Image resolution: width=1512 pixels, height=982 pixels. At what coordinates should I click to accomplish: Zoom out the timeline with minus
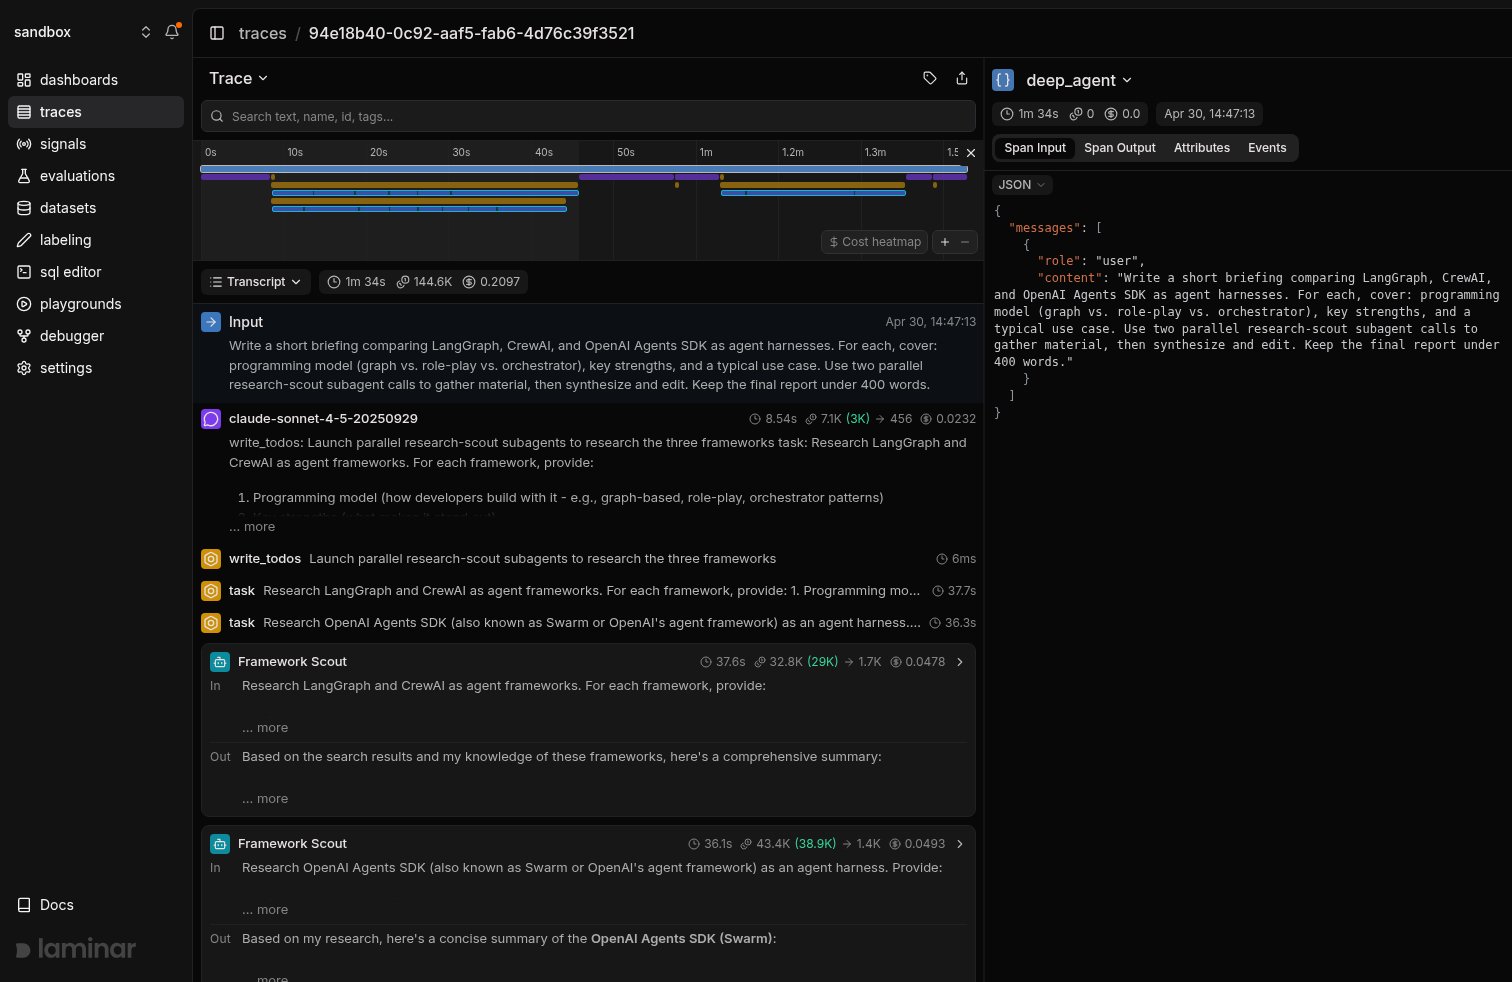tap(965, 242)
